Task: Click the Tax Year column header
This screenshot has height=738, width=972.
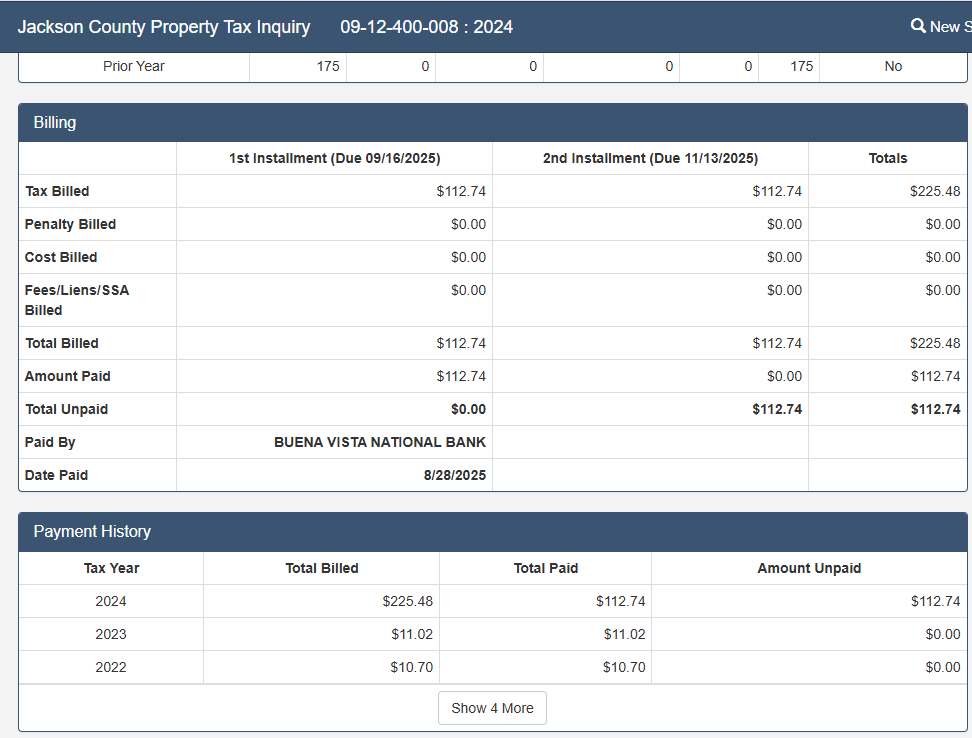Action: (111, 568)
